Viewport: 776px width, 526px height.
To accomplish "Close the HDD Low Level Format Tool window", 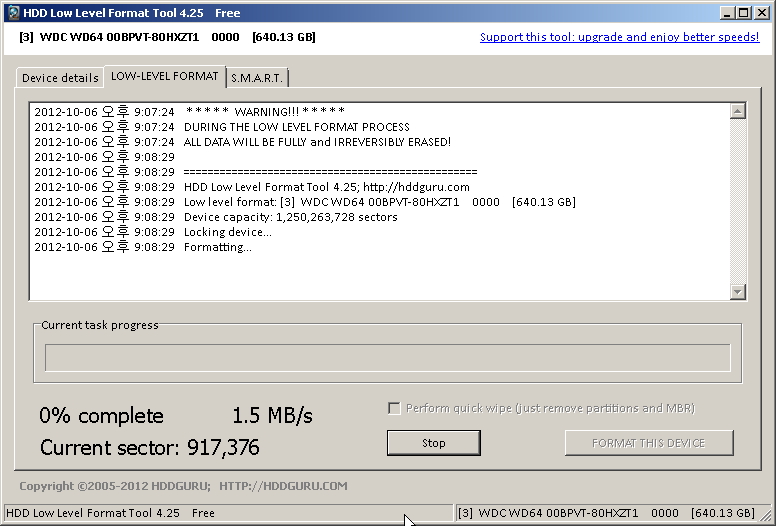I will click(x=761, y=13).
